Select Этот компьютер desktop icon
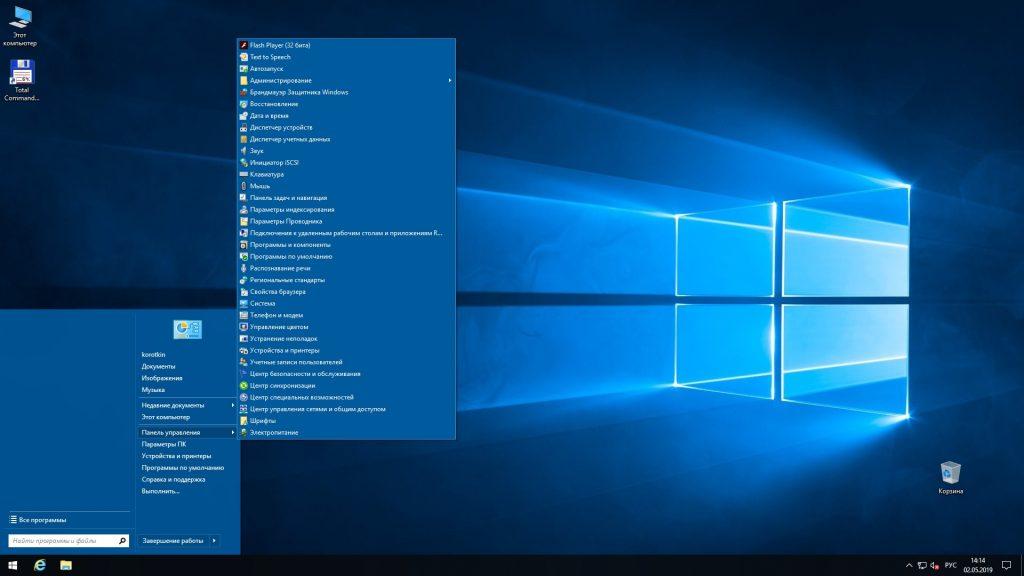Image resolution: width=1024 pixels, height=576 pixels. pos(20,26)
